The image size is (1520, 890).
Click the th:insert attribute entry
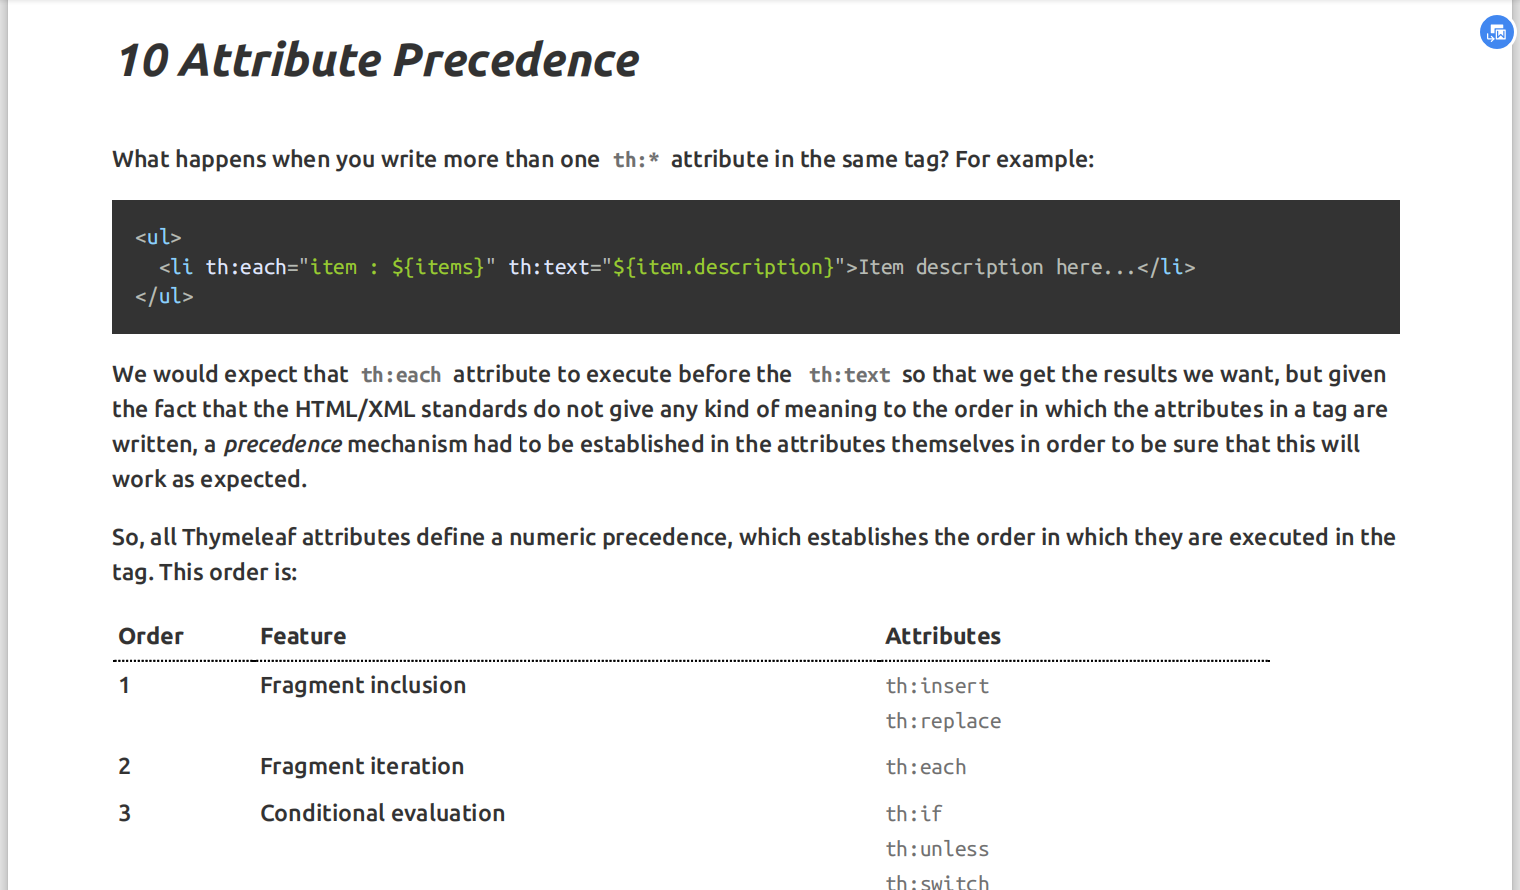pyautogui.click(x=937, y=686)
